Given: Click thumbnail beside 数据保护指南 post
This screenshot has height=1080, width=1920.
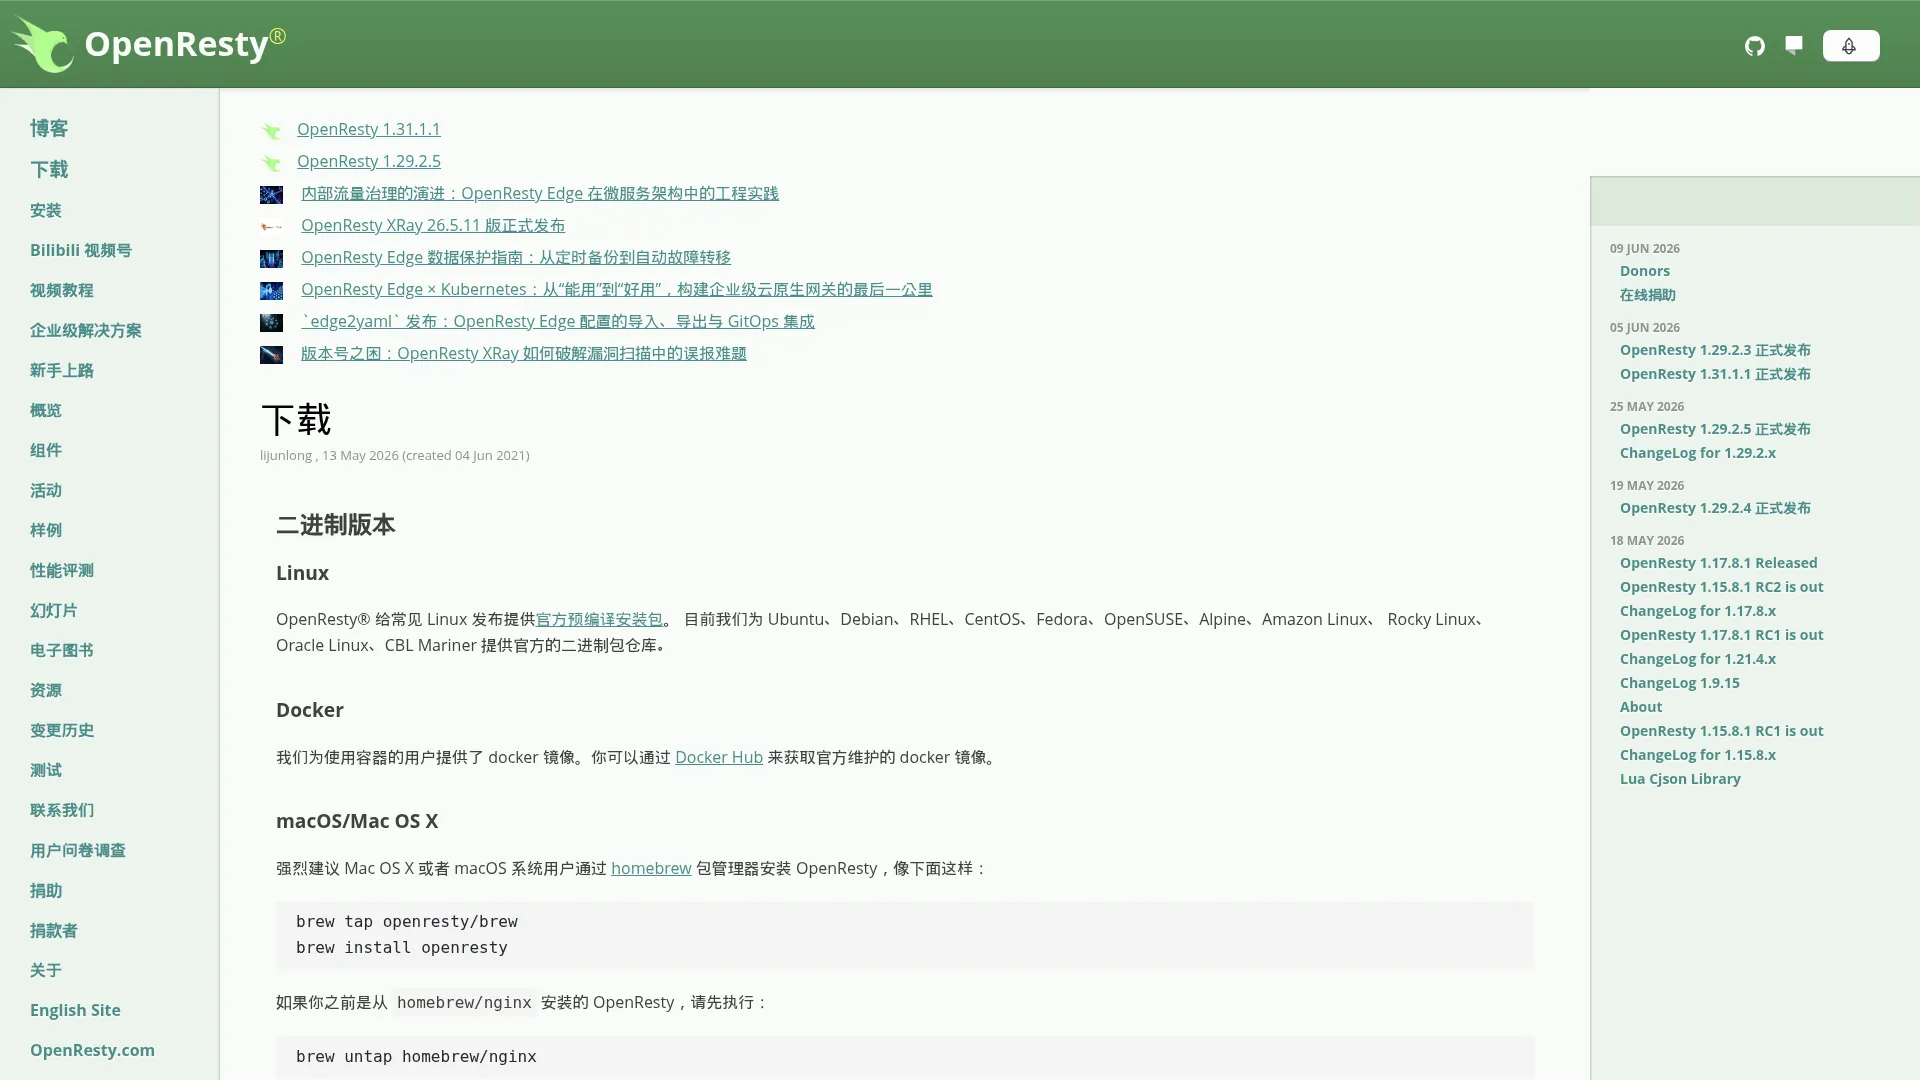Looking at the screenshot, I should tap(271, 258).
